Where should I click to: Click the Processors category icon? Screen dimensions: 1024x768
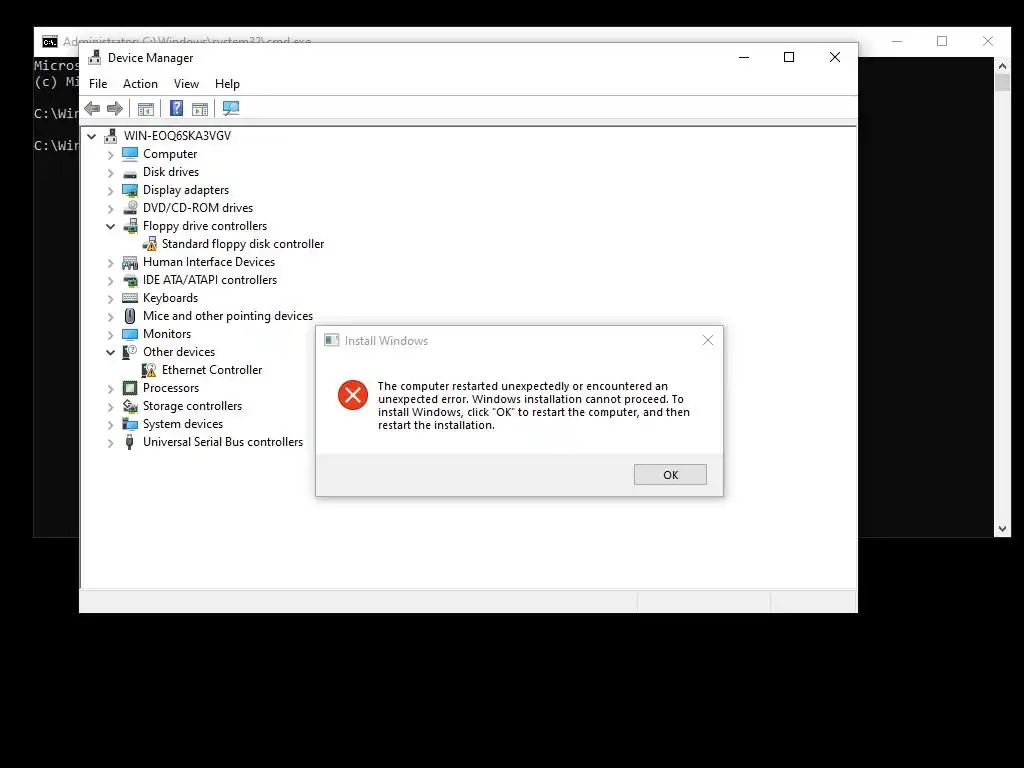click(x=130, y=388)
